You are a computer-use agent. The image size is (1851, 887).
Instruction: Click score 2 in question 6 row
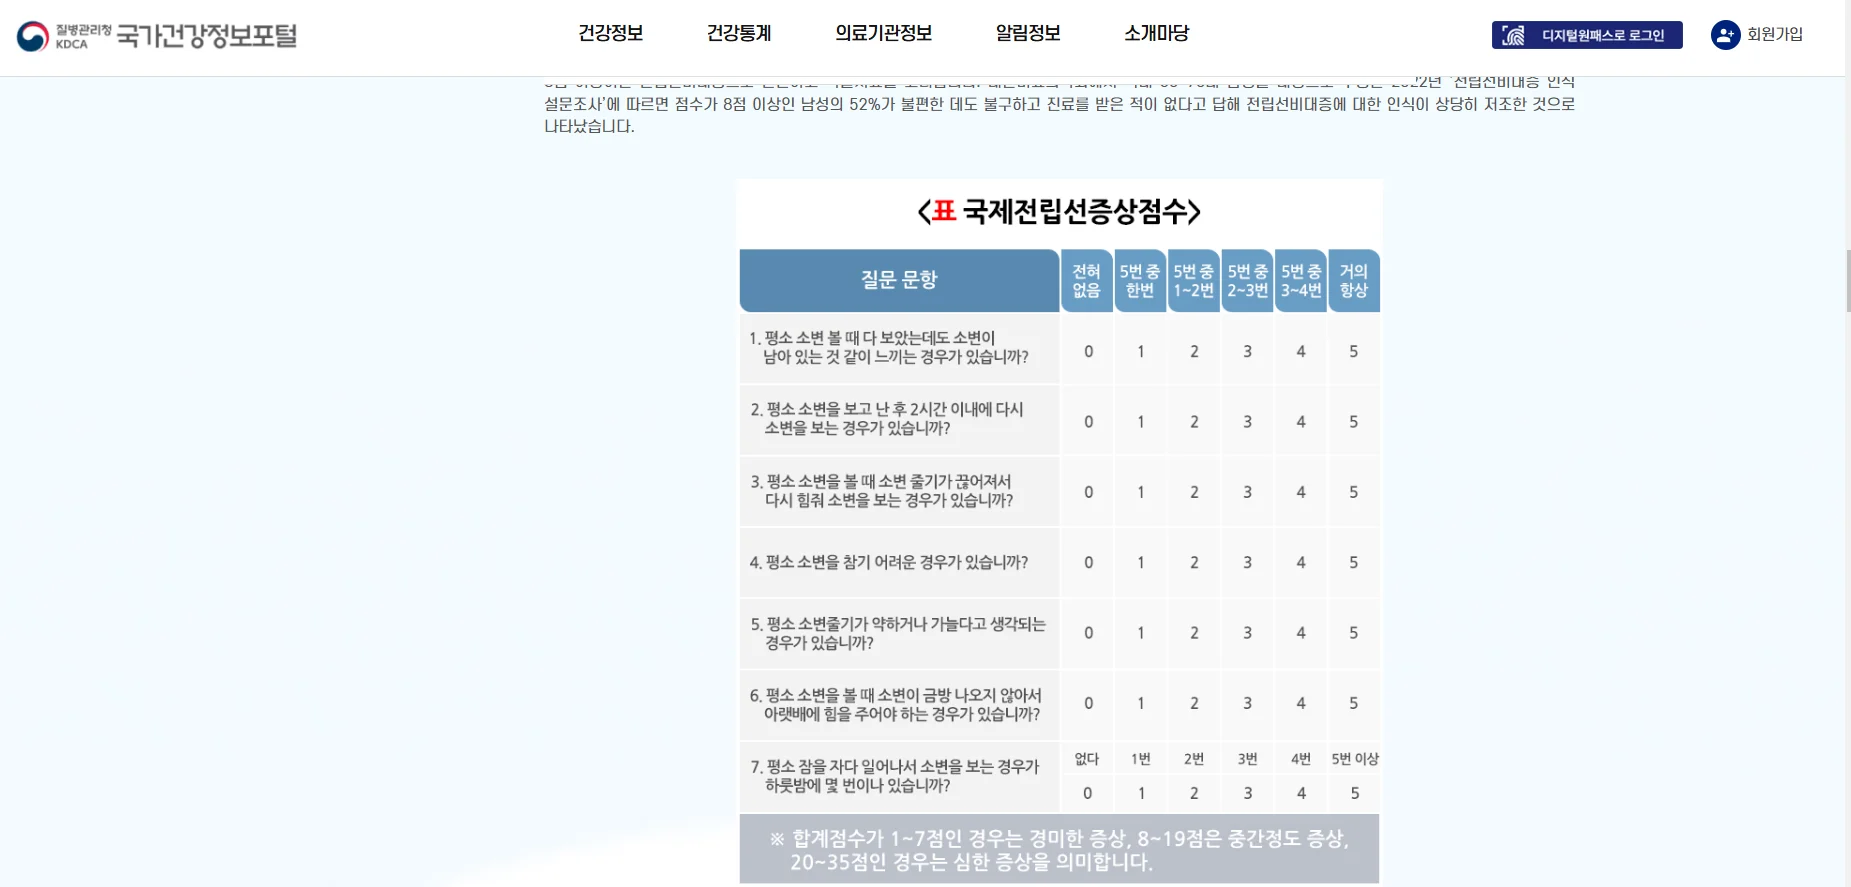1194,703
